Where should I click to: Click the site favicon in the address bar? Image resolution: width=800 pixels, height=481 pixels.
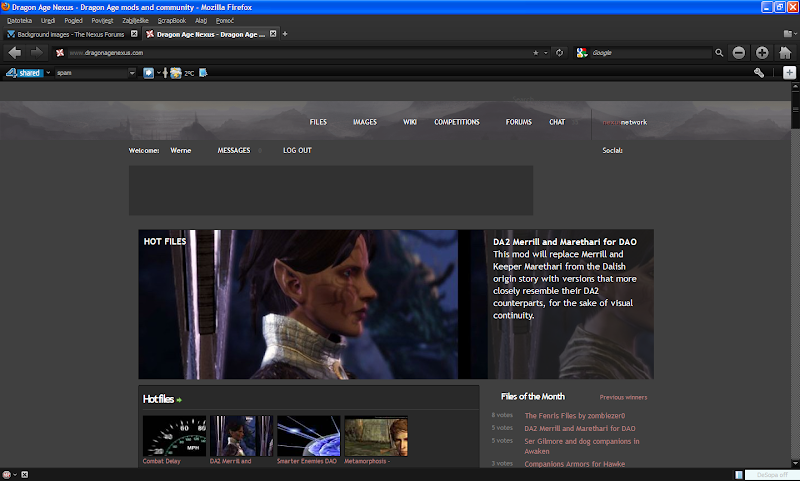[60, 53]
